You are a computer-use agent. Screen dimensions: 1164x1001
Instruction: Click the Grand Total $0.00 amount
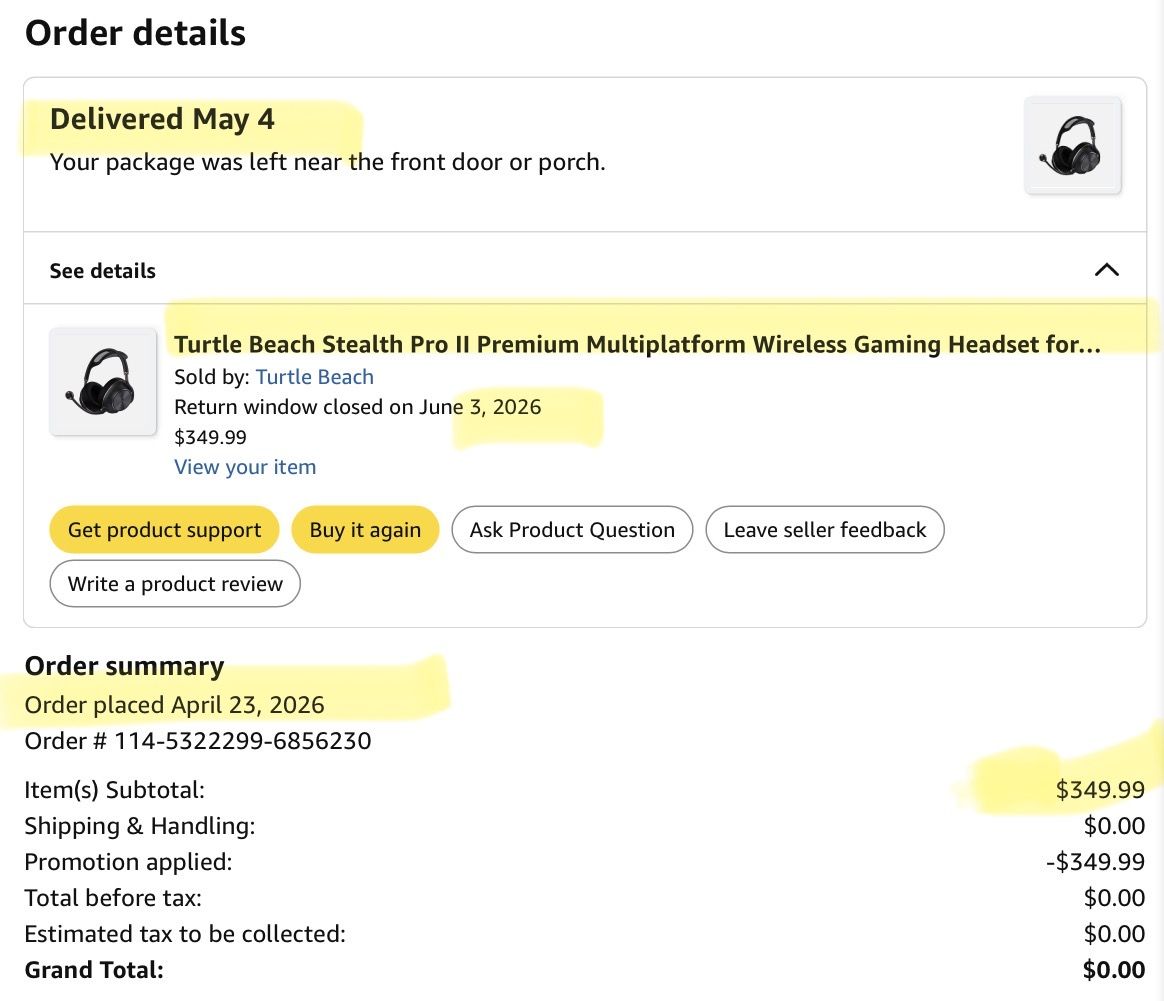click(1114, 970)
